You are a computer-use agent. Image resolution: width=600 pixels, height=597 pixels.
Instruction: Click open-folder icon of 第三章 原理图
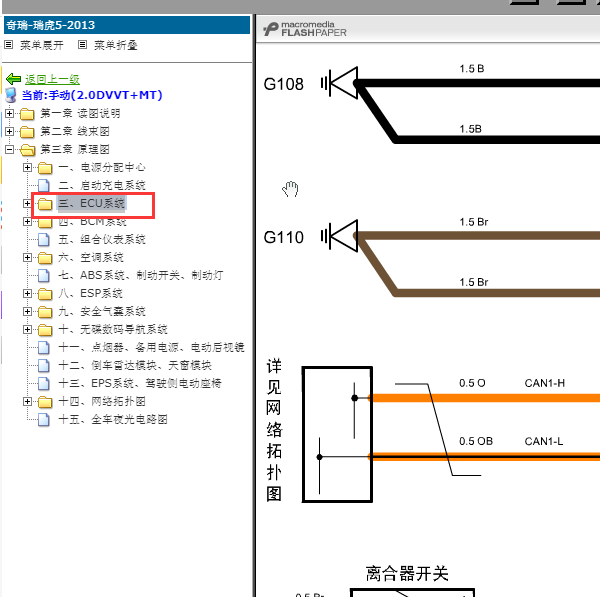pyautogui.click(x=27, y=150)
